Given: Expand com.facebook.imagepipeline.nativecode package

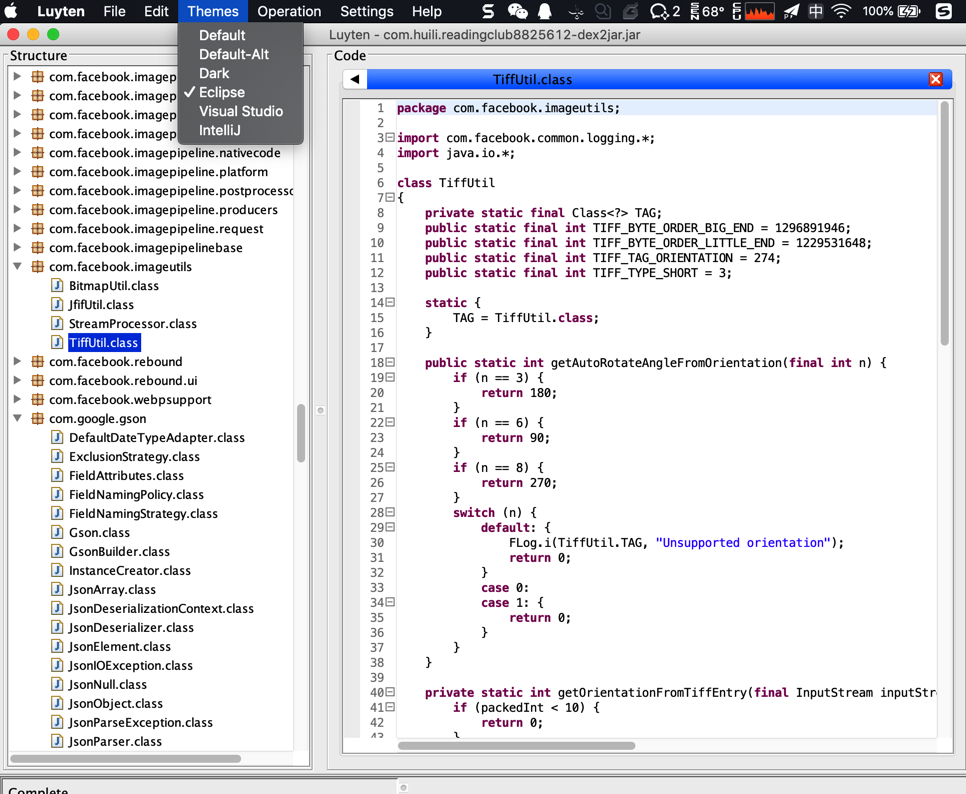Looking at the screenshot, I should pyautogui.click(x=17, y=152).
